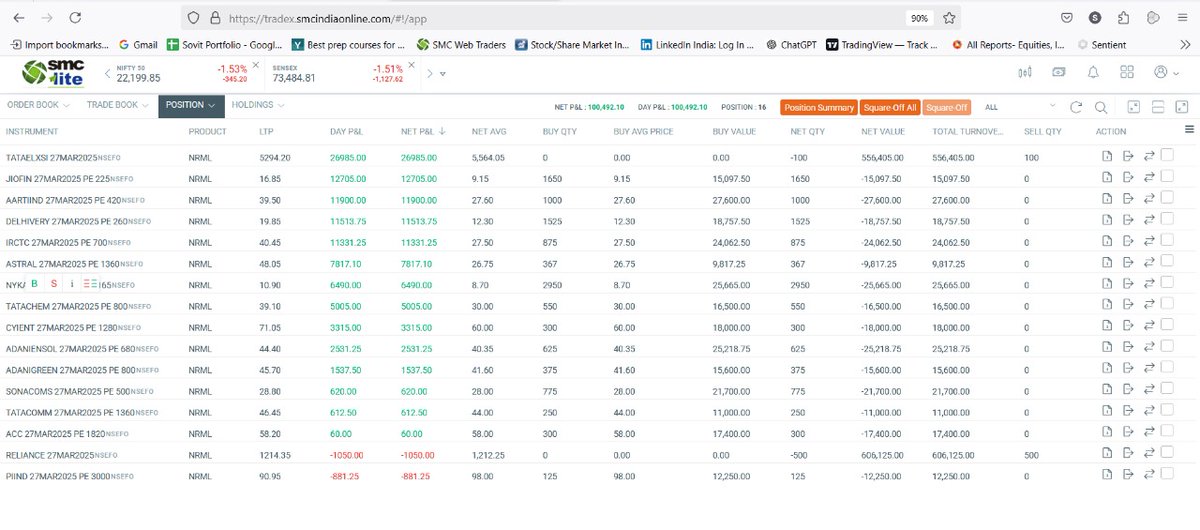
Task: Tick the checkbox for ASTRAL row
Action: (x=1167, y=263)
